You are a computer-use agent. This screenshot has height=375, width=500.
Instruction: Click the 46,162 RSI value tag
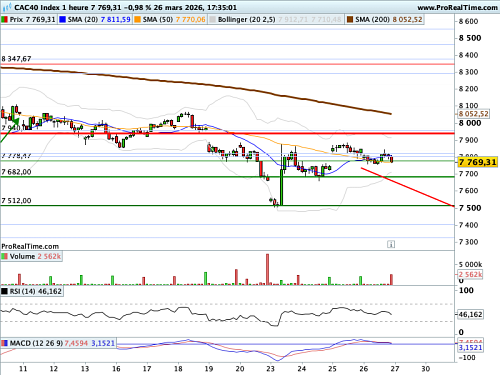coord(470,314)
